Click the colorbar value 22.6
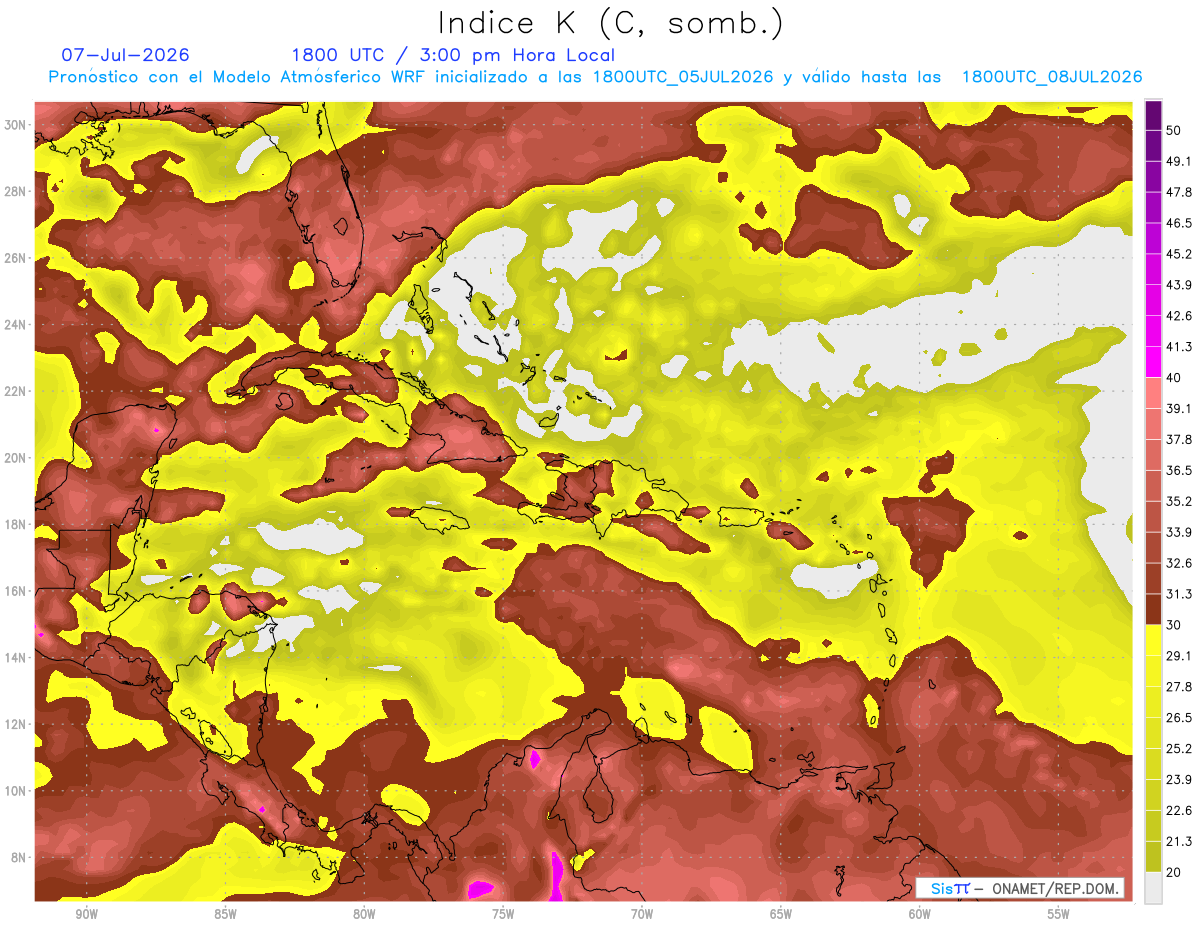 point(1179,810)
